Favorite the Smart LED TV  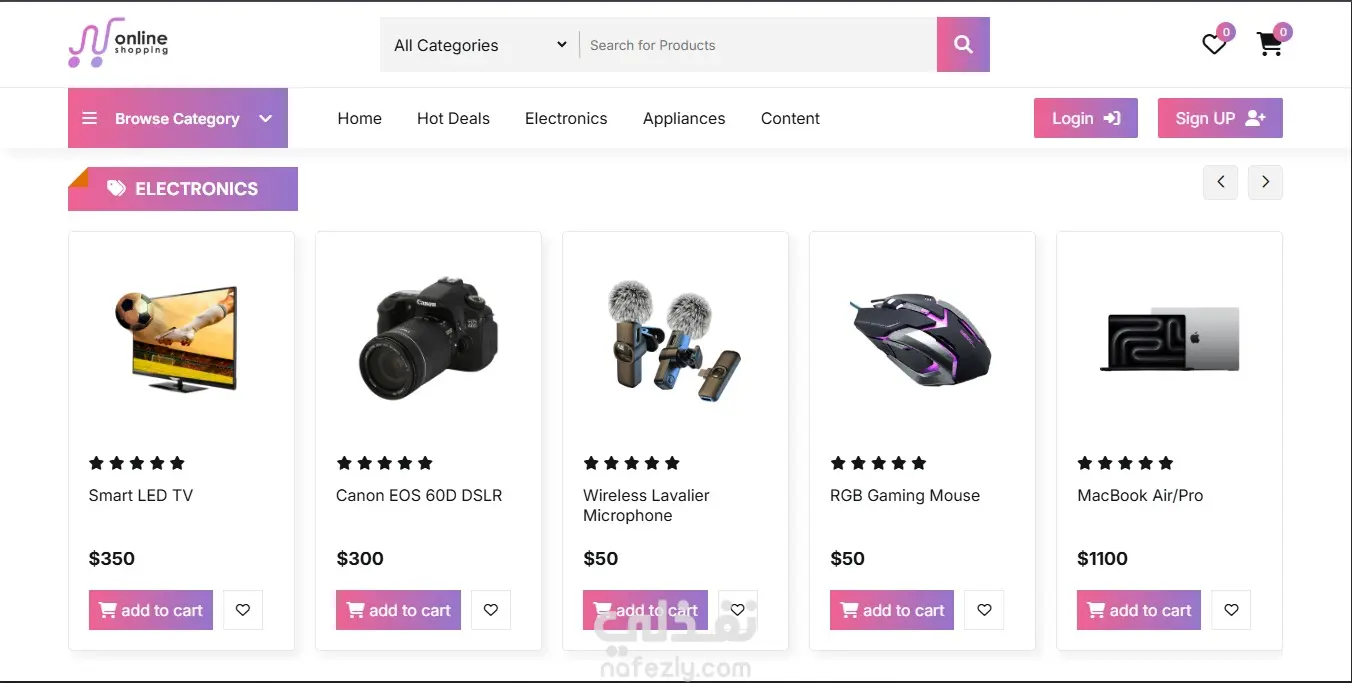[x=243, y=610]
